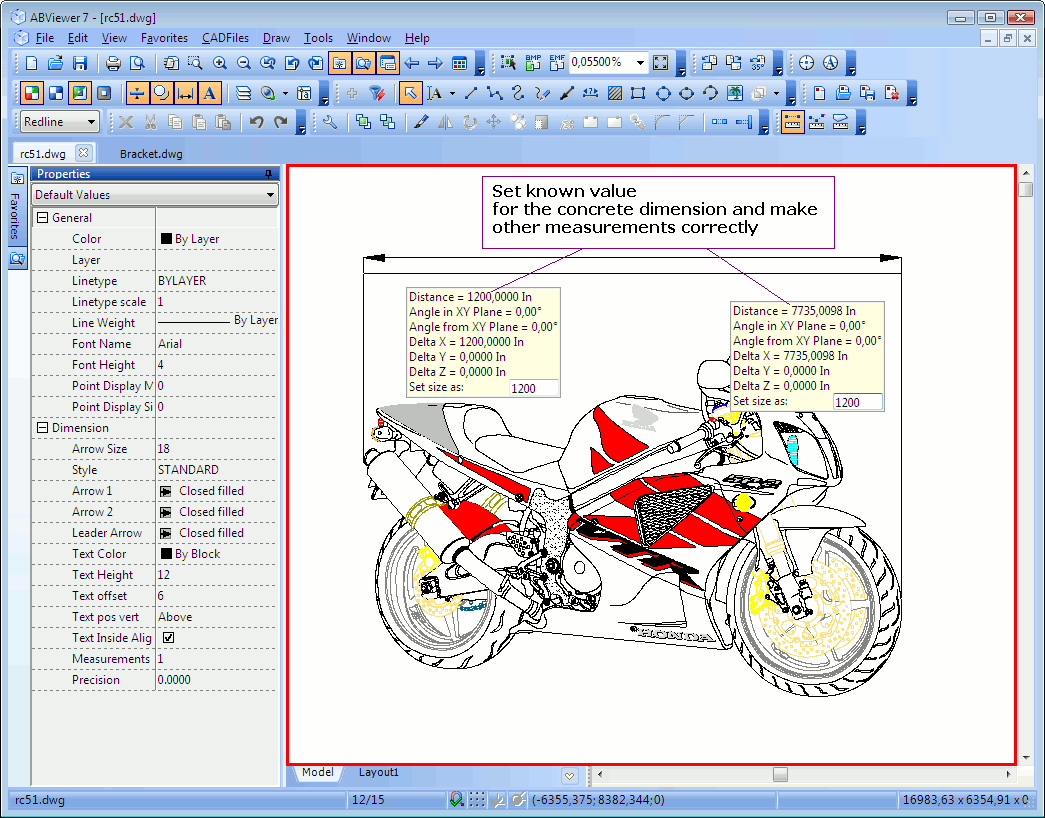Open the zoom percentage dropdown
The width and height of the screenshot is (1045, 818).
tap(640, 63)
